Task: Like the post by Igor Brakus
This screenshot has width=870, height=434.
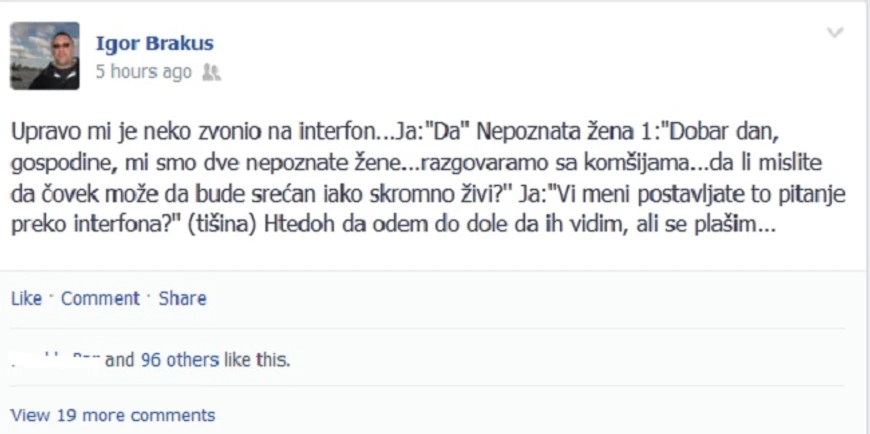Action: point(26,299)
